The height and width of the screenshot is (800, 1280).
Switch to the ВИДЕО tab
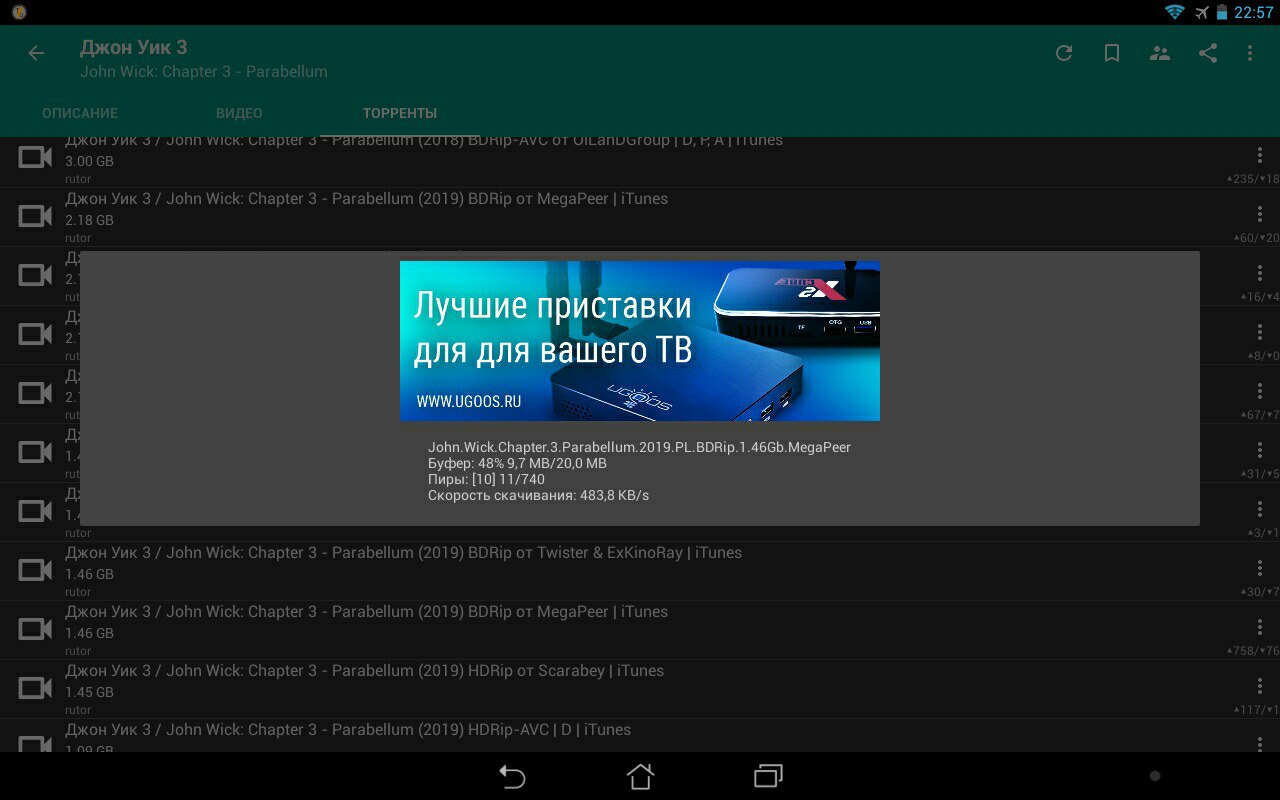click(239, 113)
